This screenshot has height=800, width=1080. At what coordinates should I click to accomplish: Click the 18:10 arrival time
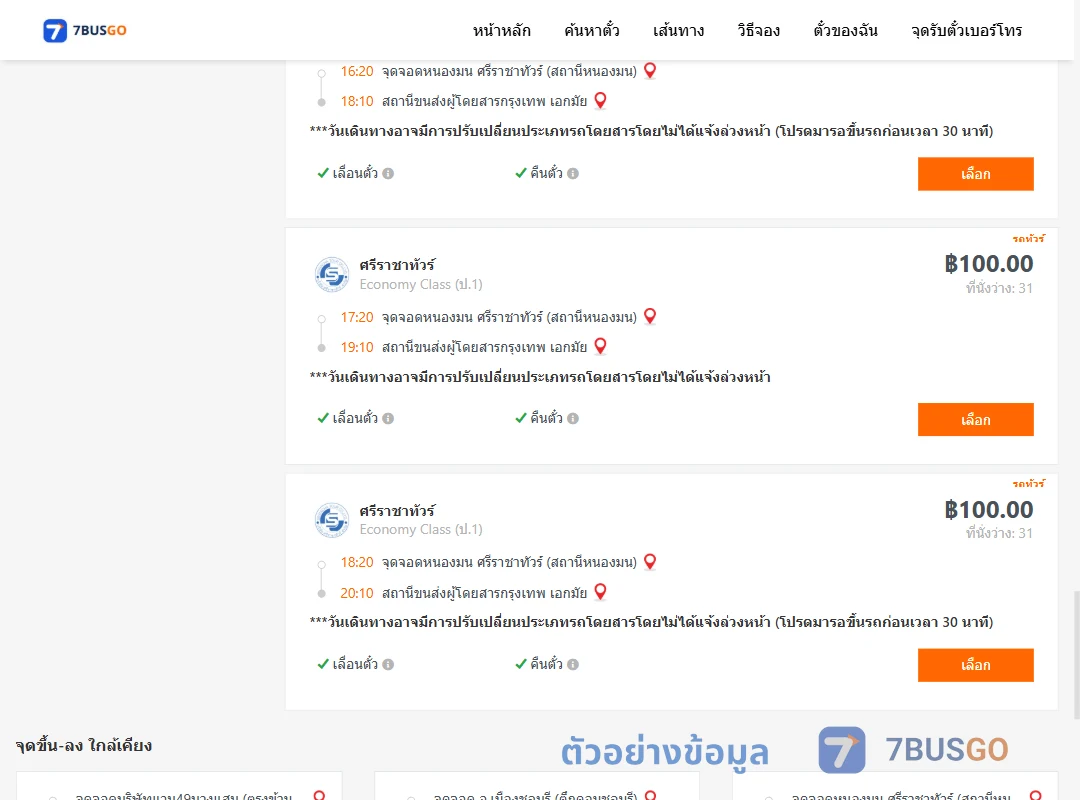[x=357, y=101]
